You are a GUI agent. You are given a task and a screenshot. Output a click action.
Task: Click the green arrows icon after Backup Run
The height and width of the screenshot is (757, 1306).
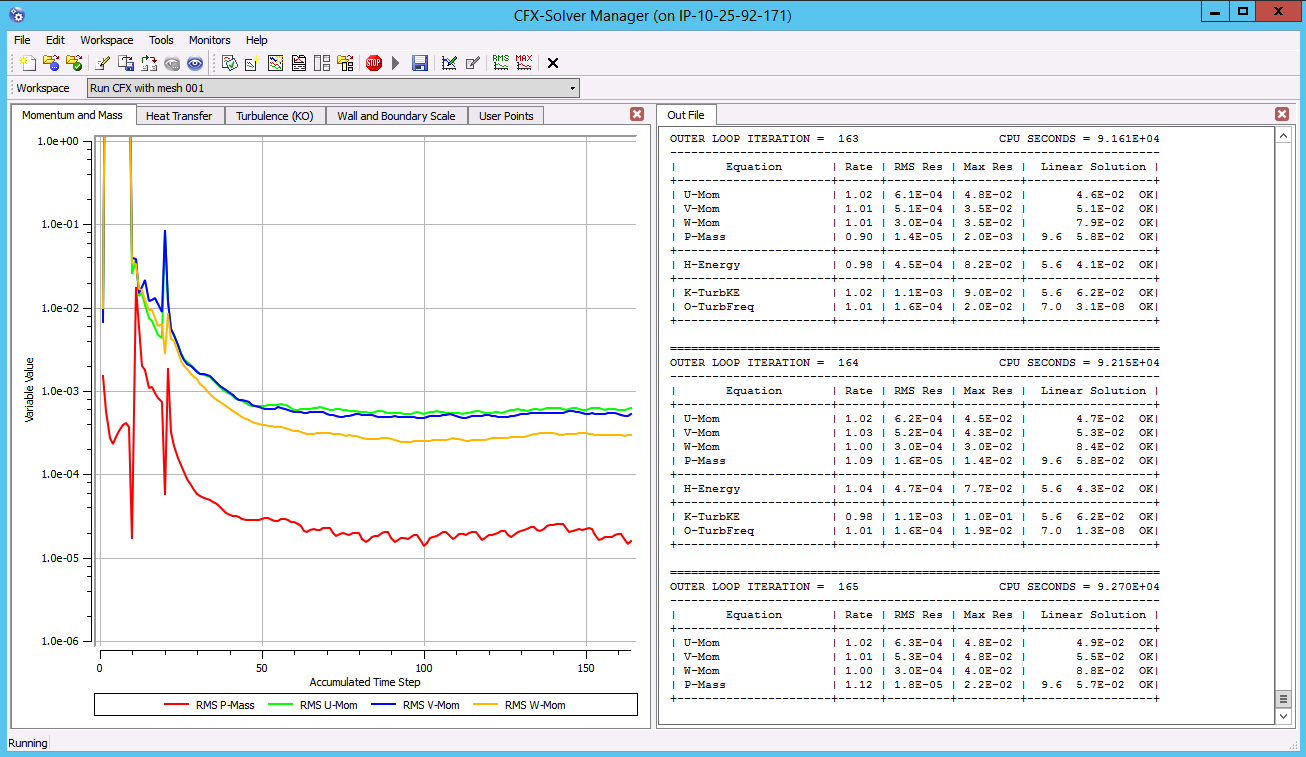(x=149, y=63)
